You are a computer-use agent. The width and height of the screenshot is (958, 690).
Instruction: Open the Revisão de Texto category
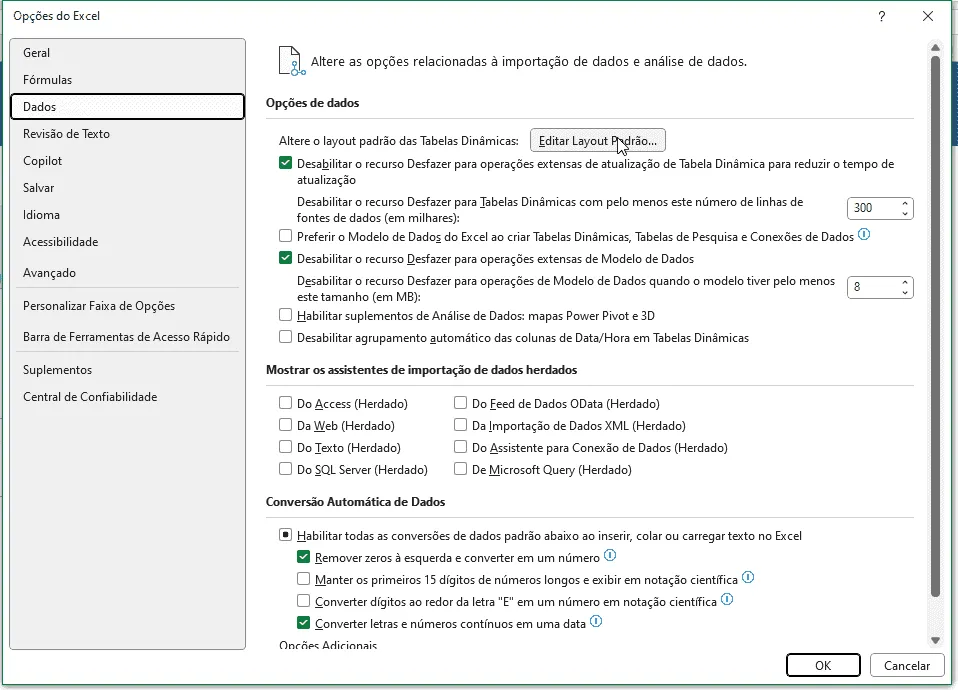[128, 133]
